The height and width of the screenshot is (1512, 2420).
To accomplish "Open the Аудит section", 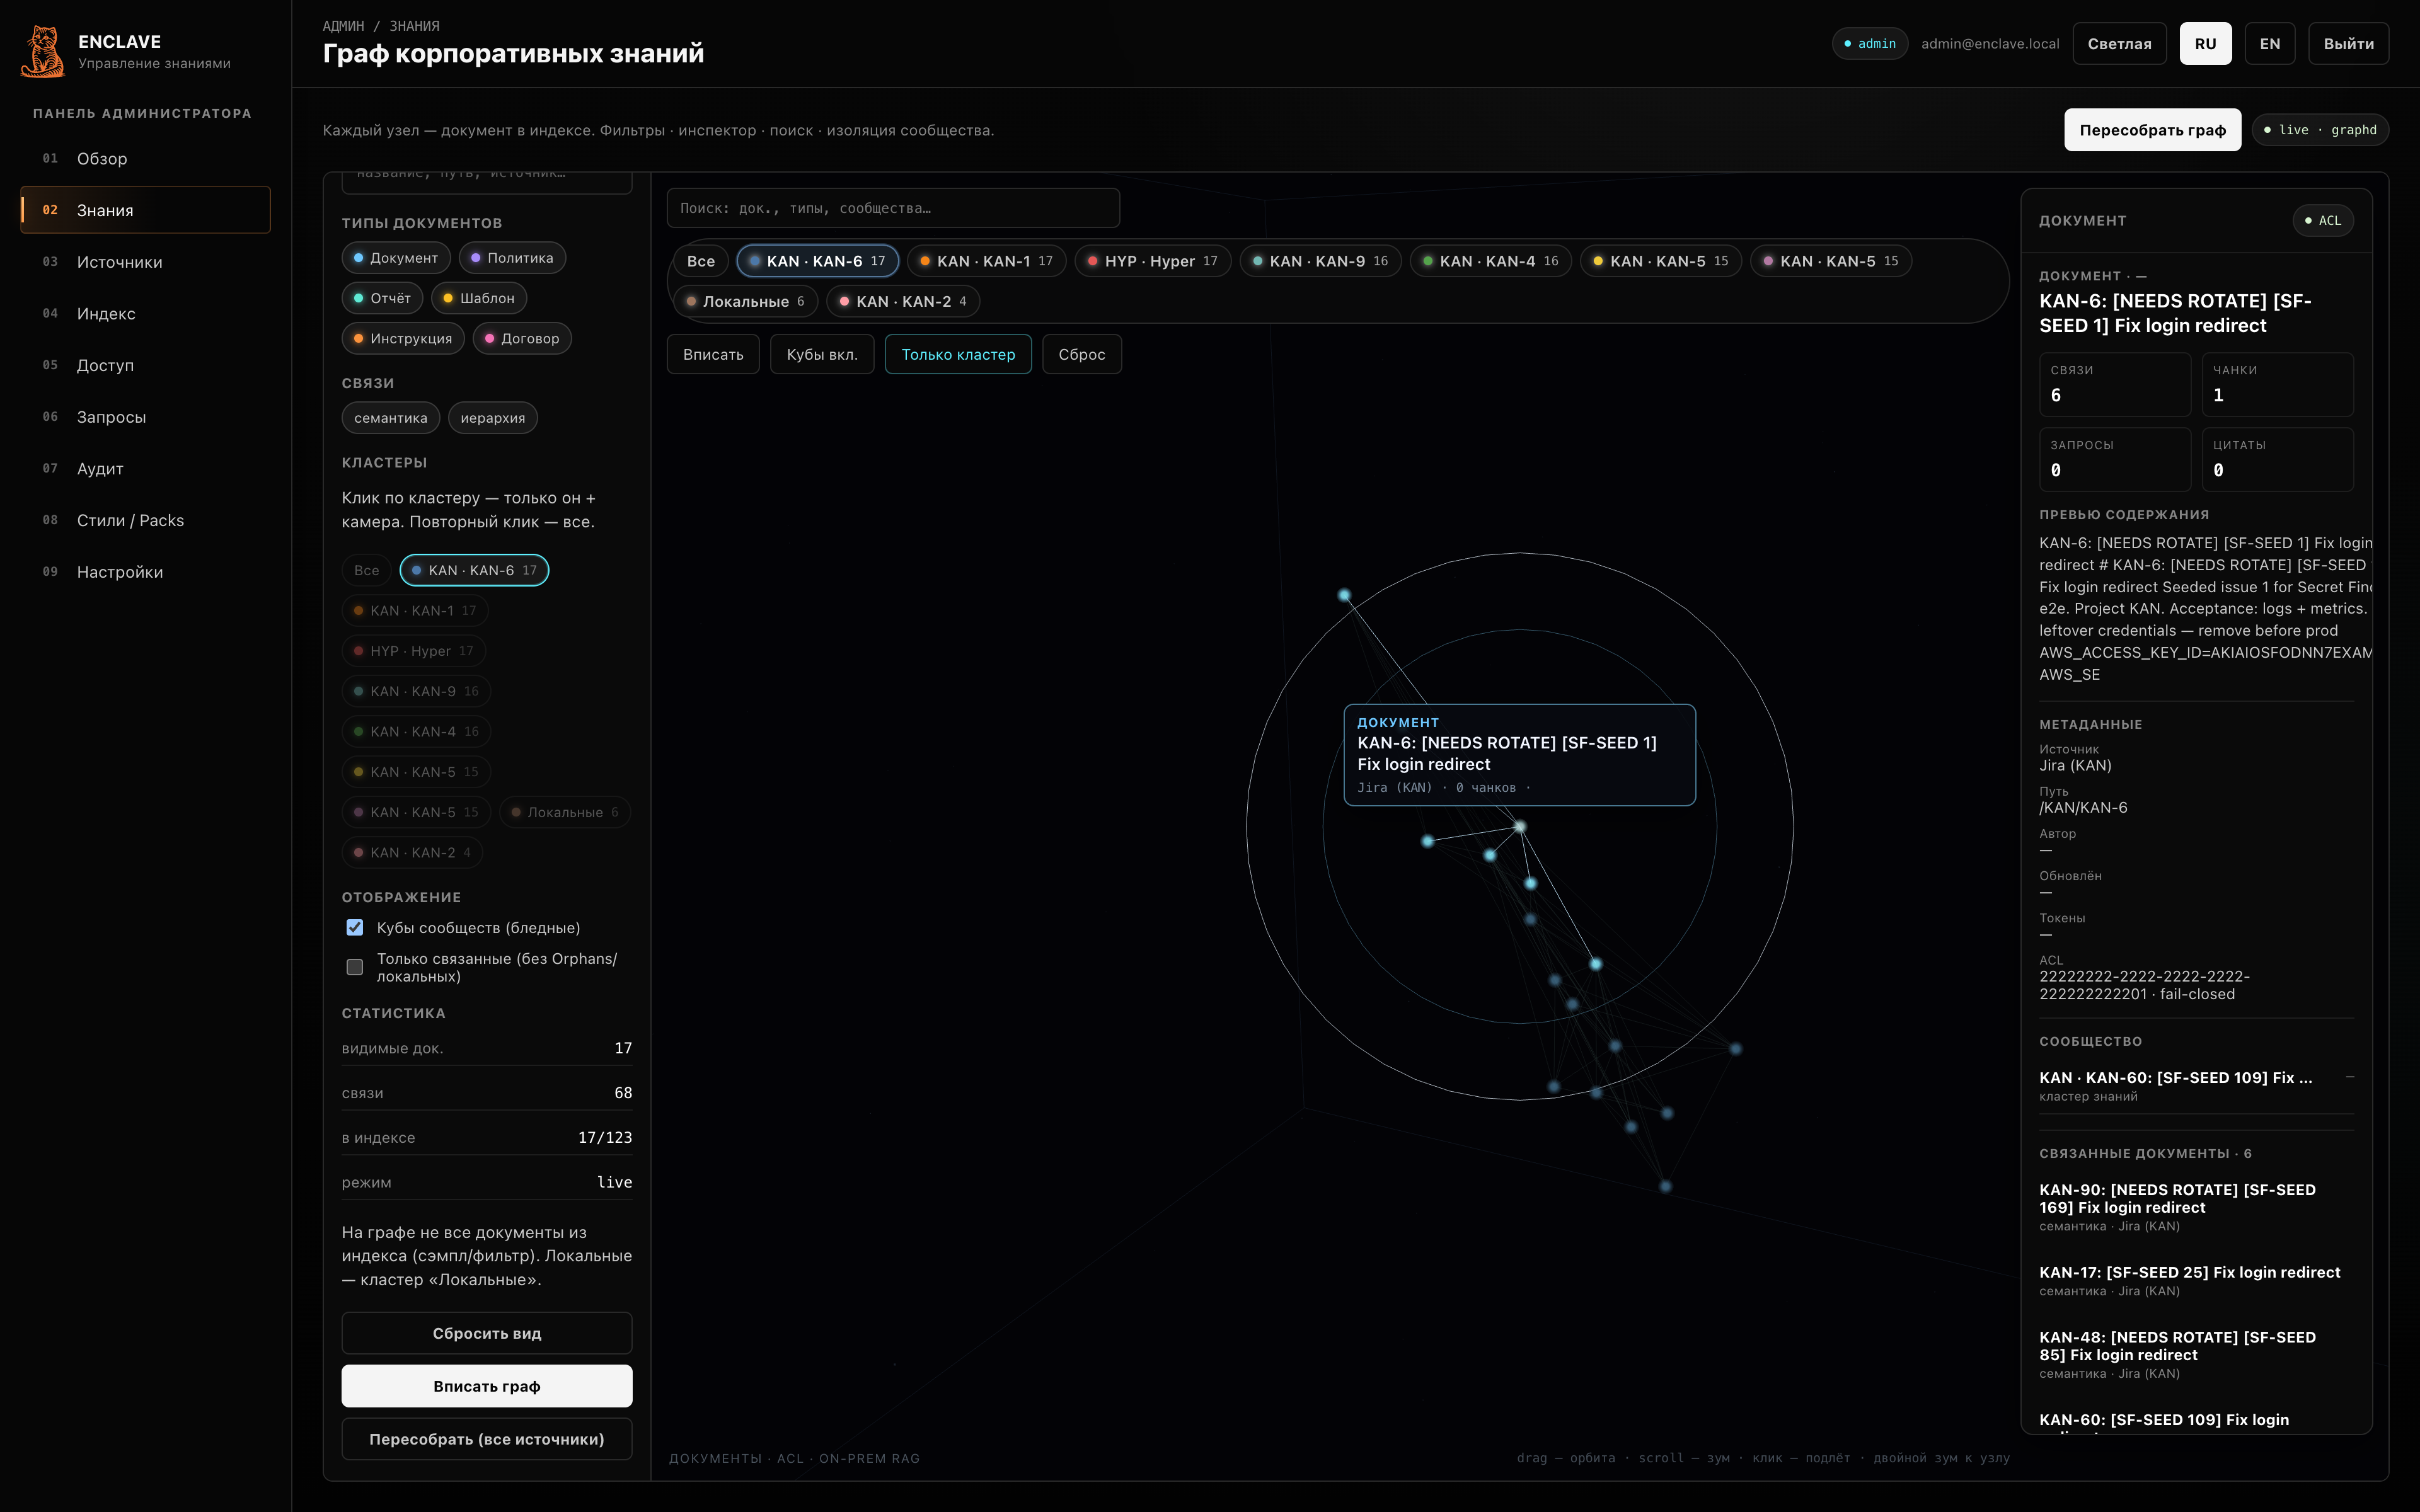I will (145, 469).
